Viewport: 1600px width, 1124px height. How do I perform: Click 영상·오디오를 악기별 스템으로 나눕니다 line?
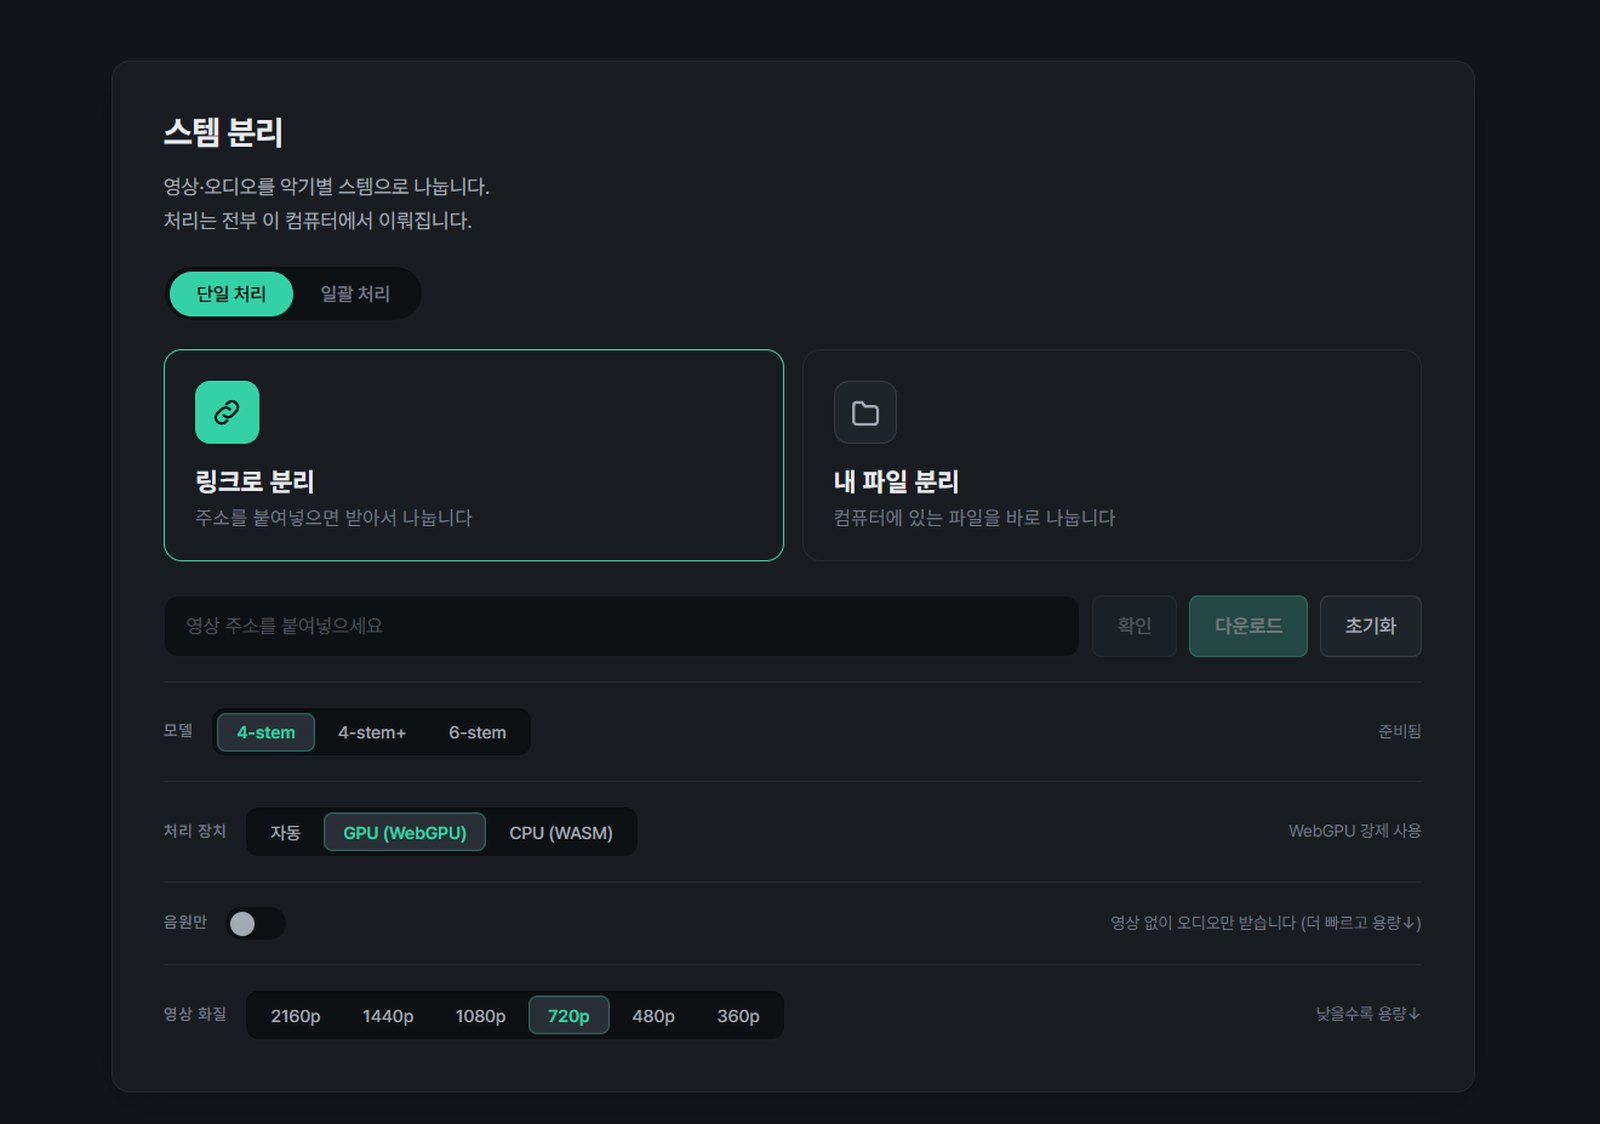click(326, 186)
